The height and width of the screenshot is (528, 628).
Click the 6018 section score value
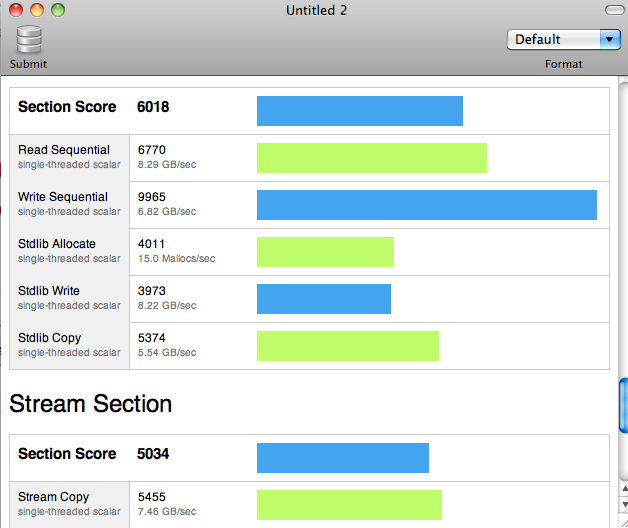click(x=153, y=107)
